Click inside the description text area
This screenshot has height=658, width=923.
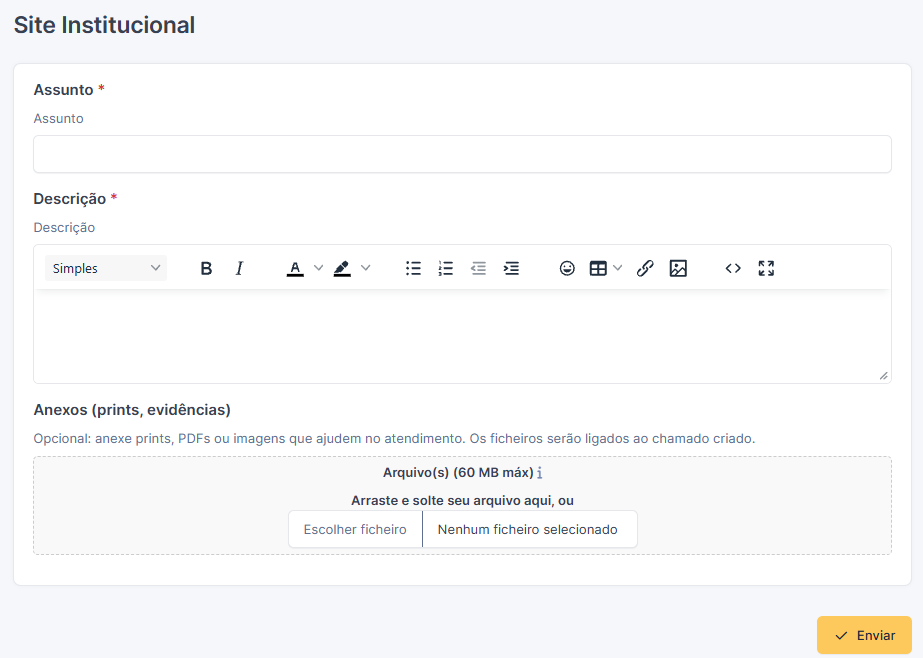462,335
